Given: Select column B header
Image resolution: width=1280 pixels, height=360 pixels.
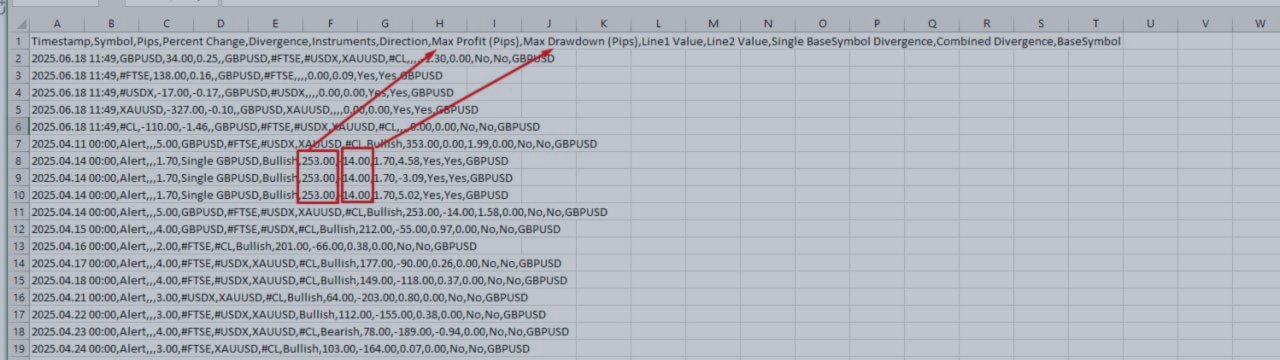Looking at the screenshot, I should coord(110,23).
